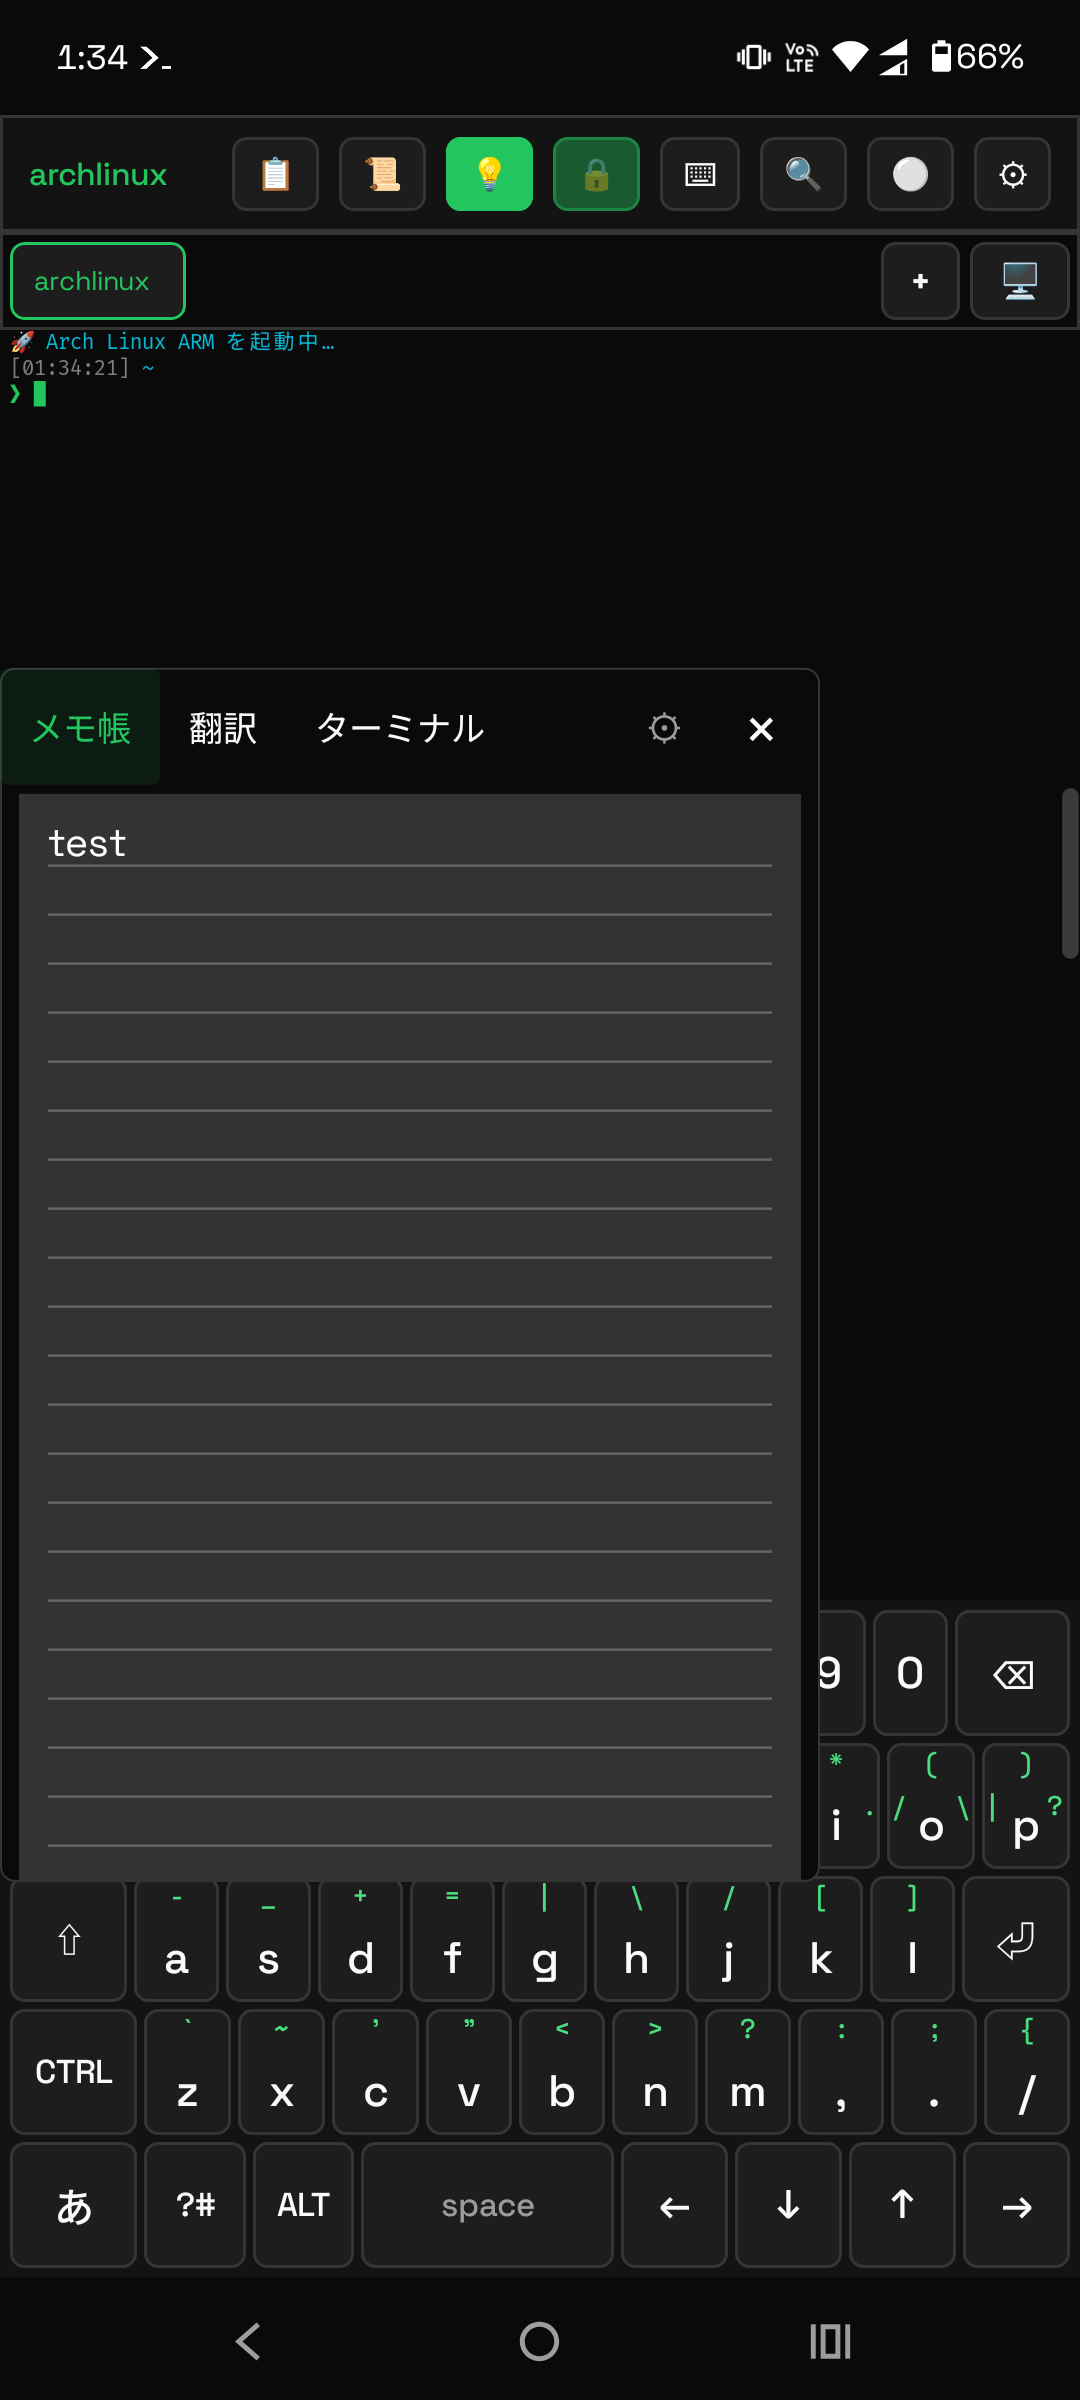Open the scroll history icon

pos(382,174)
